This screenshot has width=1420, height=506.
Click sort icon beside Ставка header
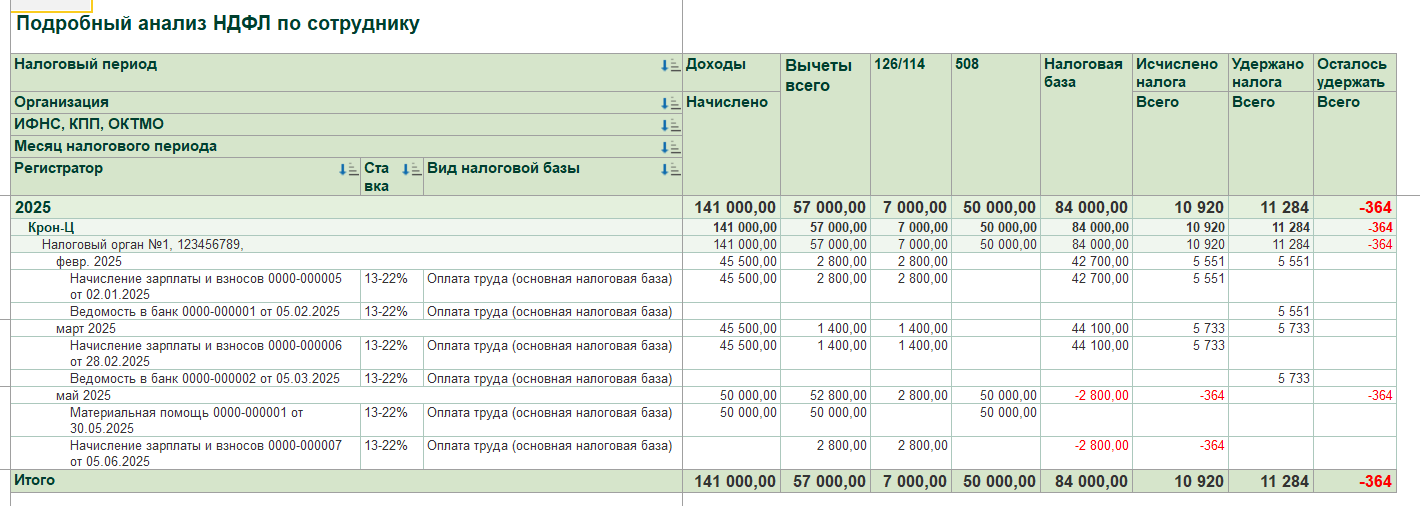coord(410,169)
